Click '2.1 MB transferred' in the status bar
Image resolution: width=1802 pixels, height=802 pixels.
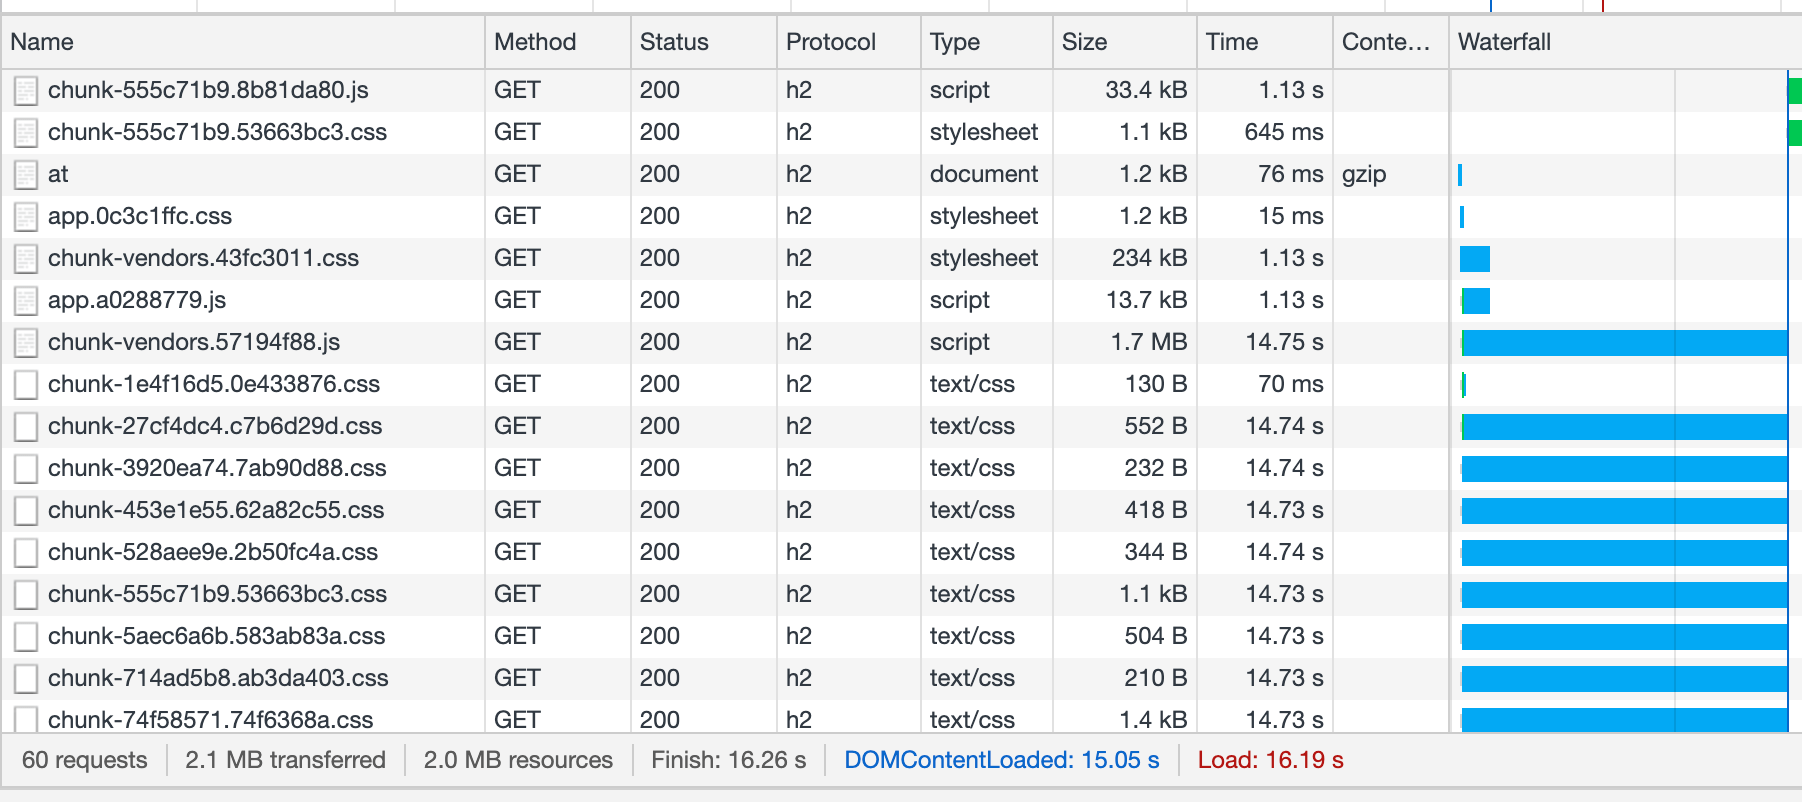pos(285,760)
